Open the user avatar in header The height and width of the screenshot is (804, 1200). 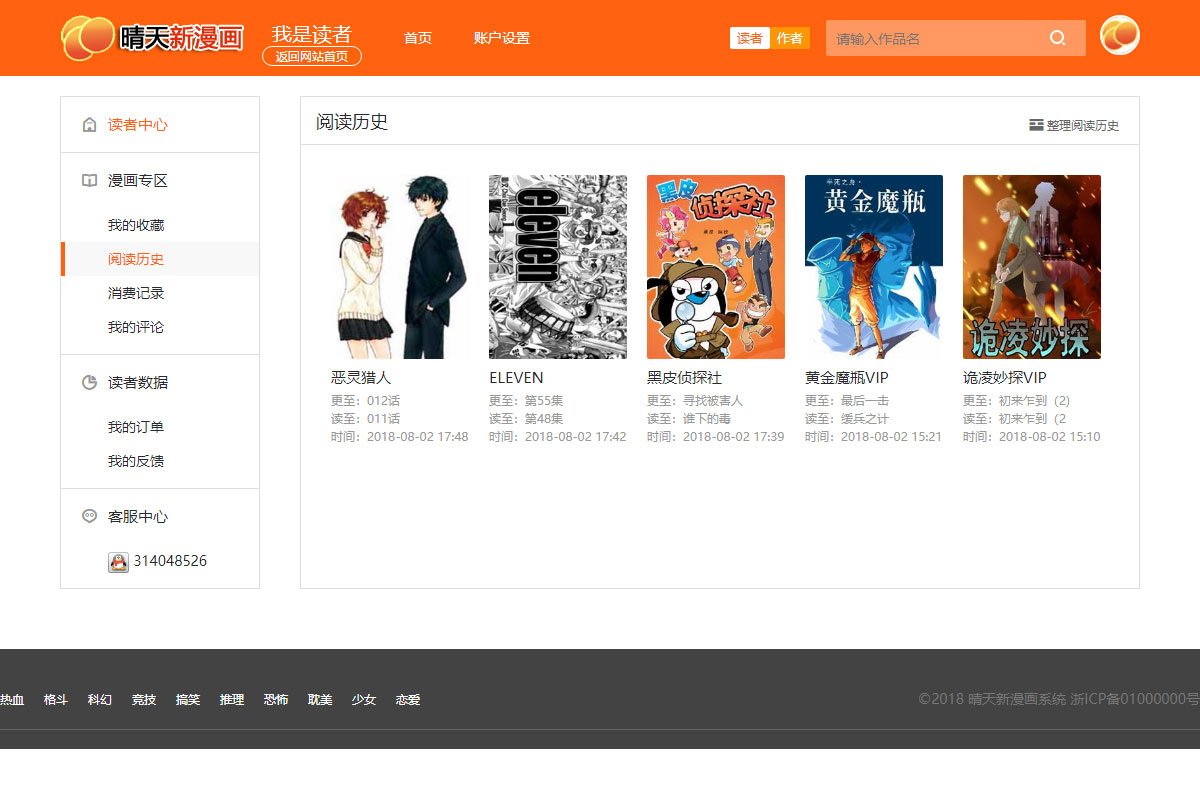(1119, 36)
